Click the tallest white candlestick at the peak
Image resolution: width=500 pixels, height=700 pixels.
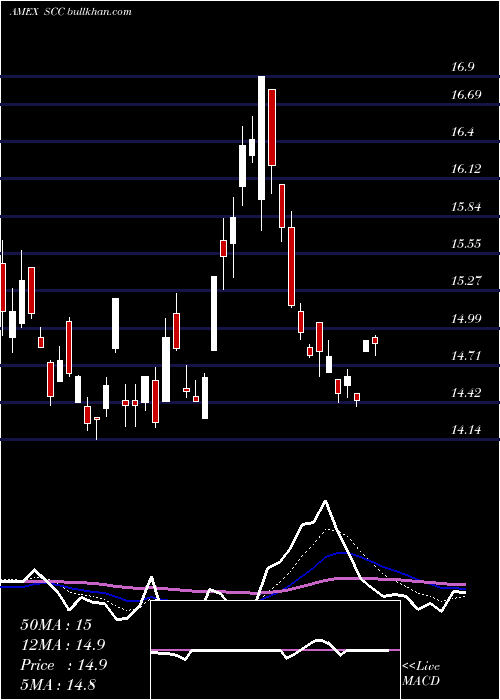[x=262, y=138]
